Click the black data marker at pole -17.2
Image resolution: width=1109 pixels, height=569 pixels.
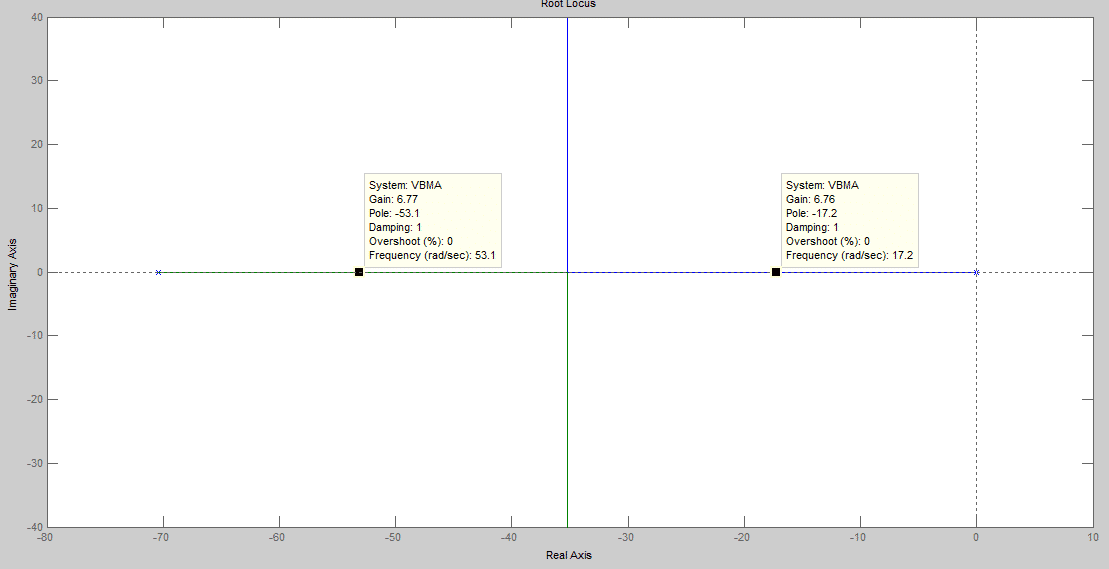(x=776, y=272)
